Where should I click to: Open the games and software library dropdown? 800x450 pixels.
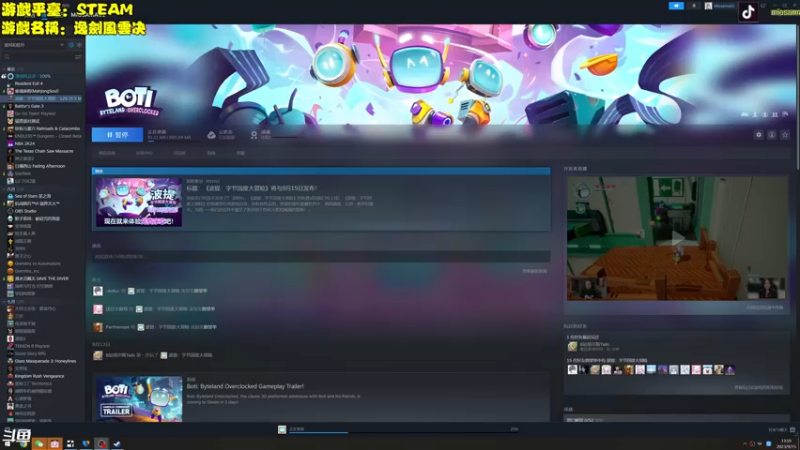coord(34,45)
